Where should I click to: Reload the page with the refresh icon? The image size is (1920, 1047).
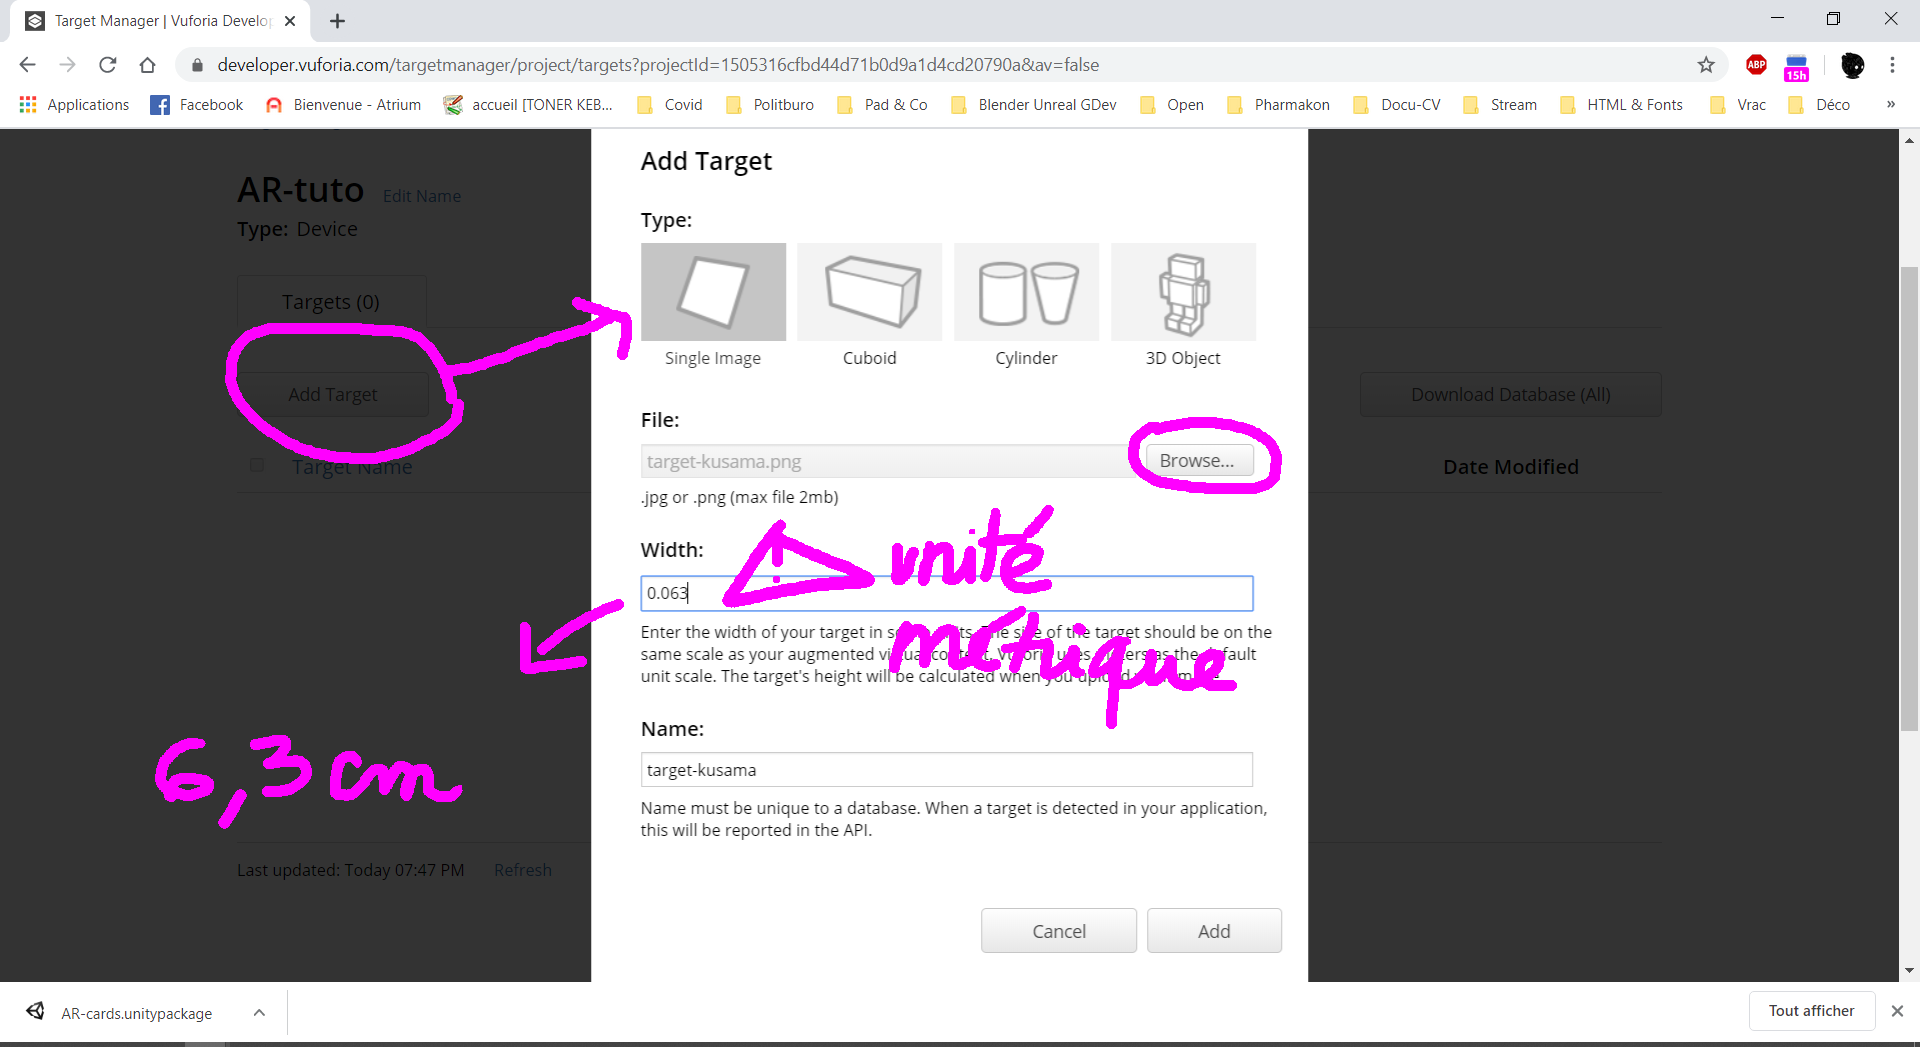point(108,65)
